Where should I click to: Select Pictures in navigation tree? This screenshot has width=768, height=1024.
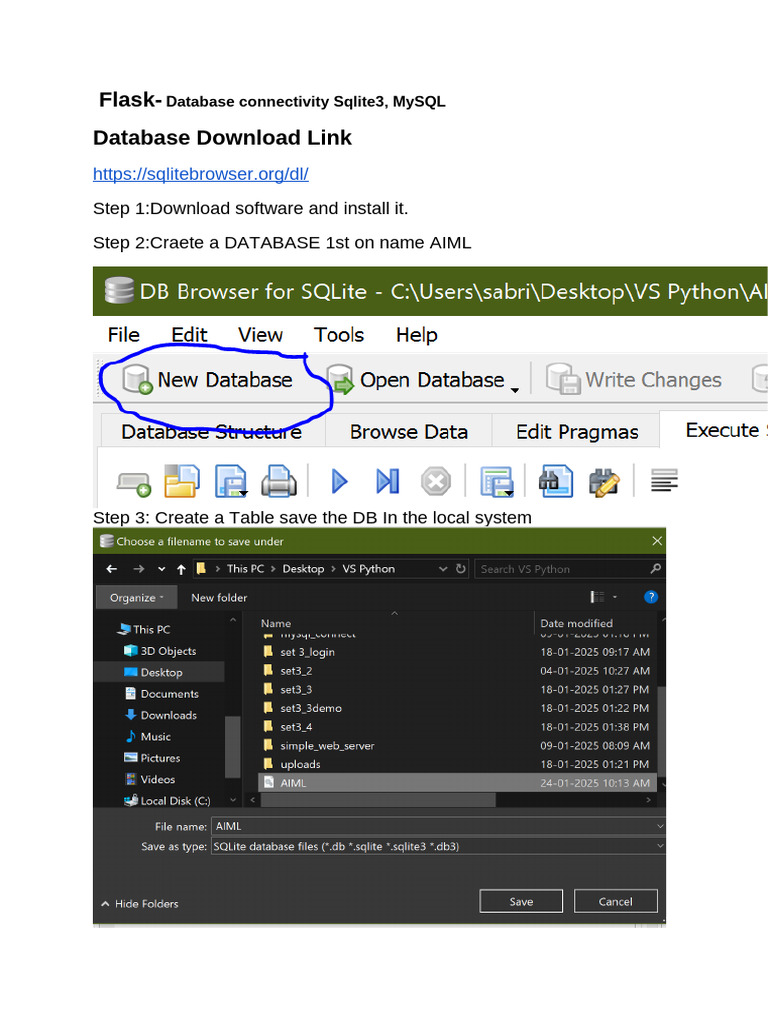point(152,758)
